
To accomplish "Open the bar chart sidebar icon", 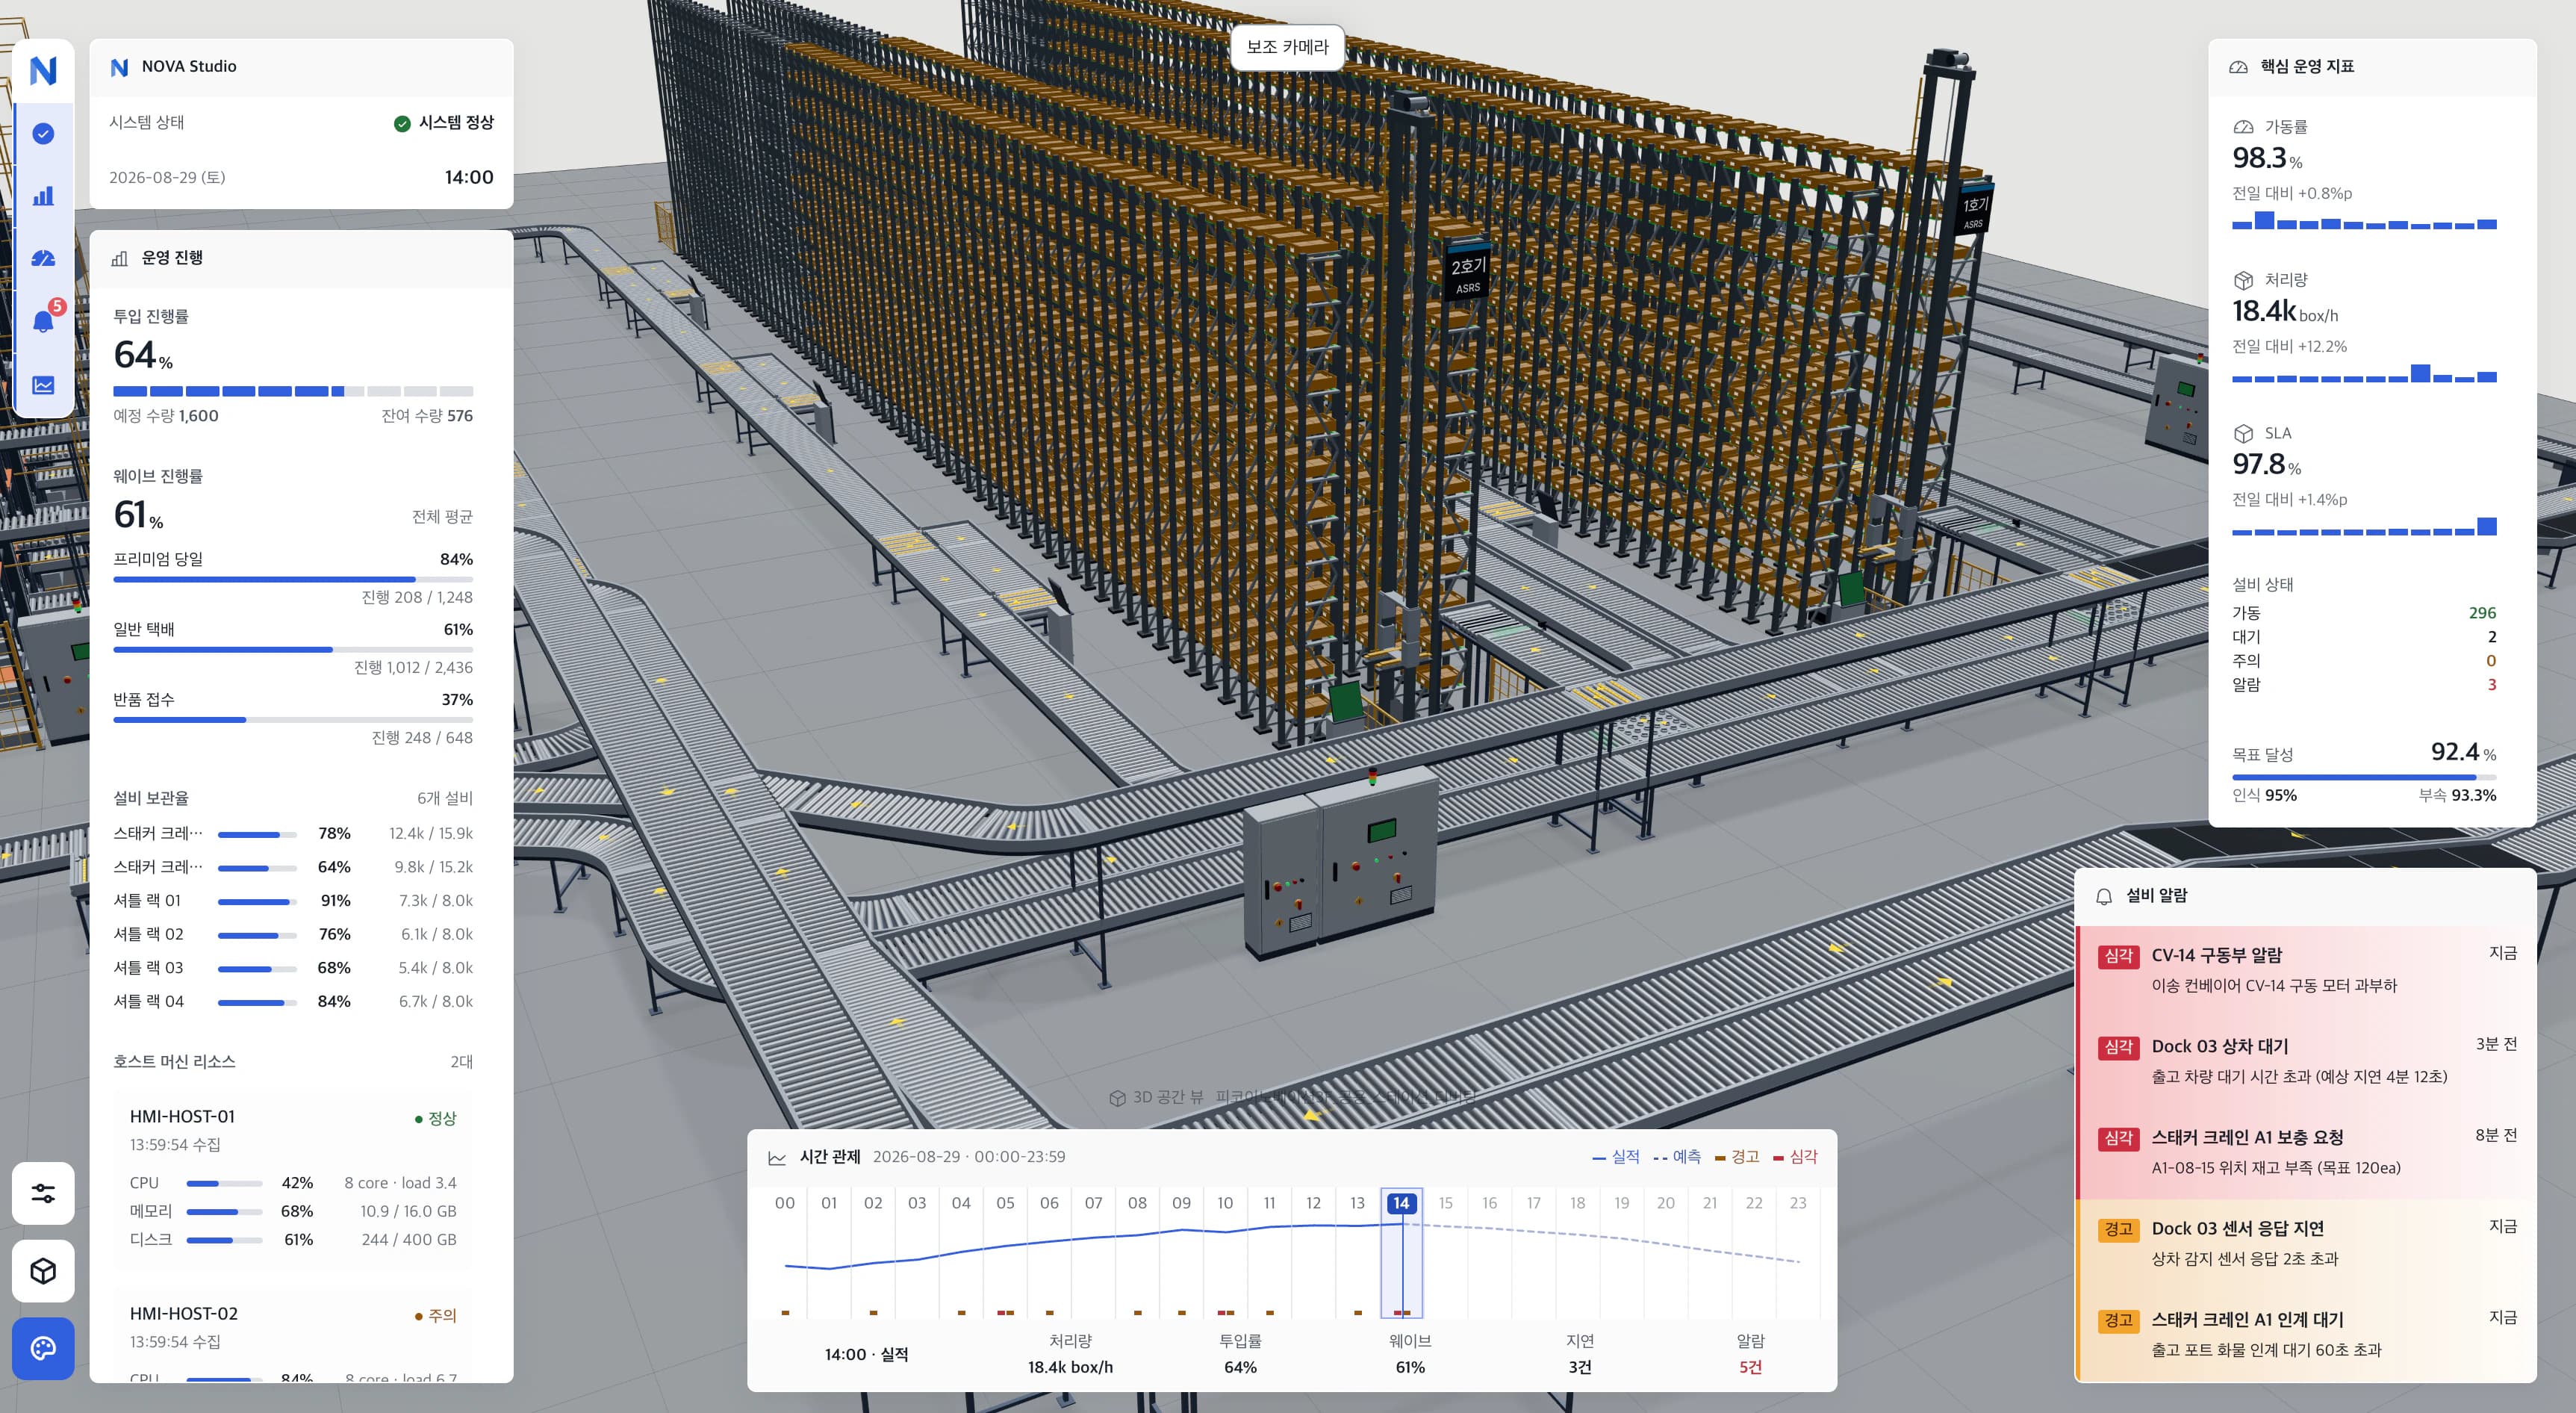I will pyautogui.click(x=43, y=196).
